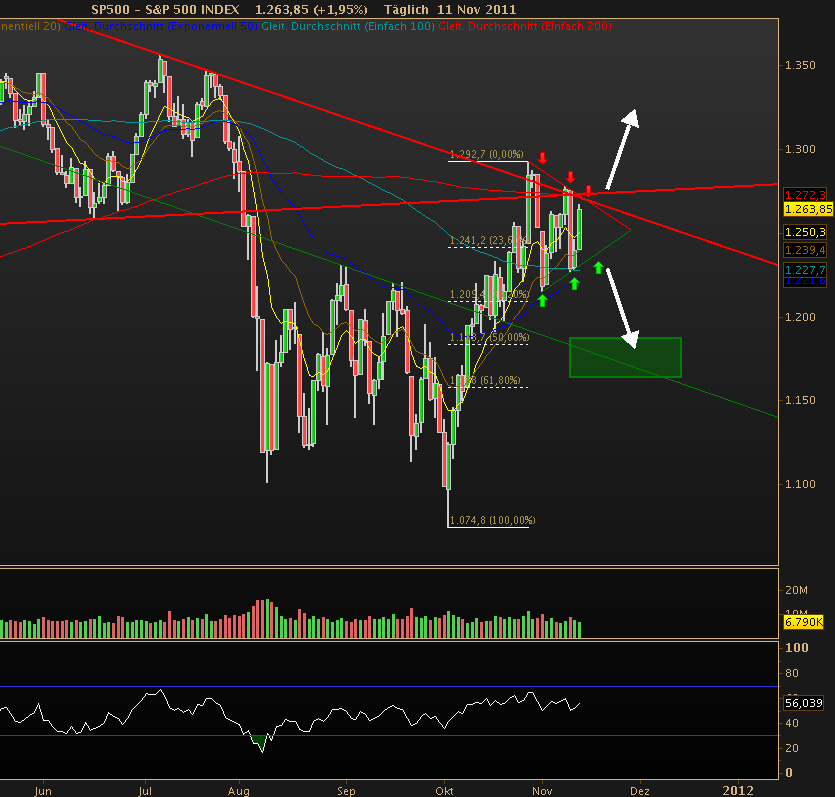
Task: Click the orange 1.239,4 price tag
Action: point(805,250)
